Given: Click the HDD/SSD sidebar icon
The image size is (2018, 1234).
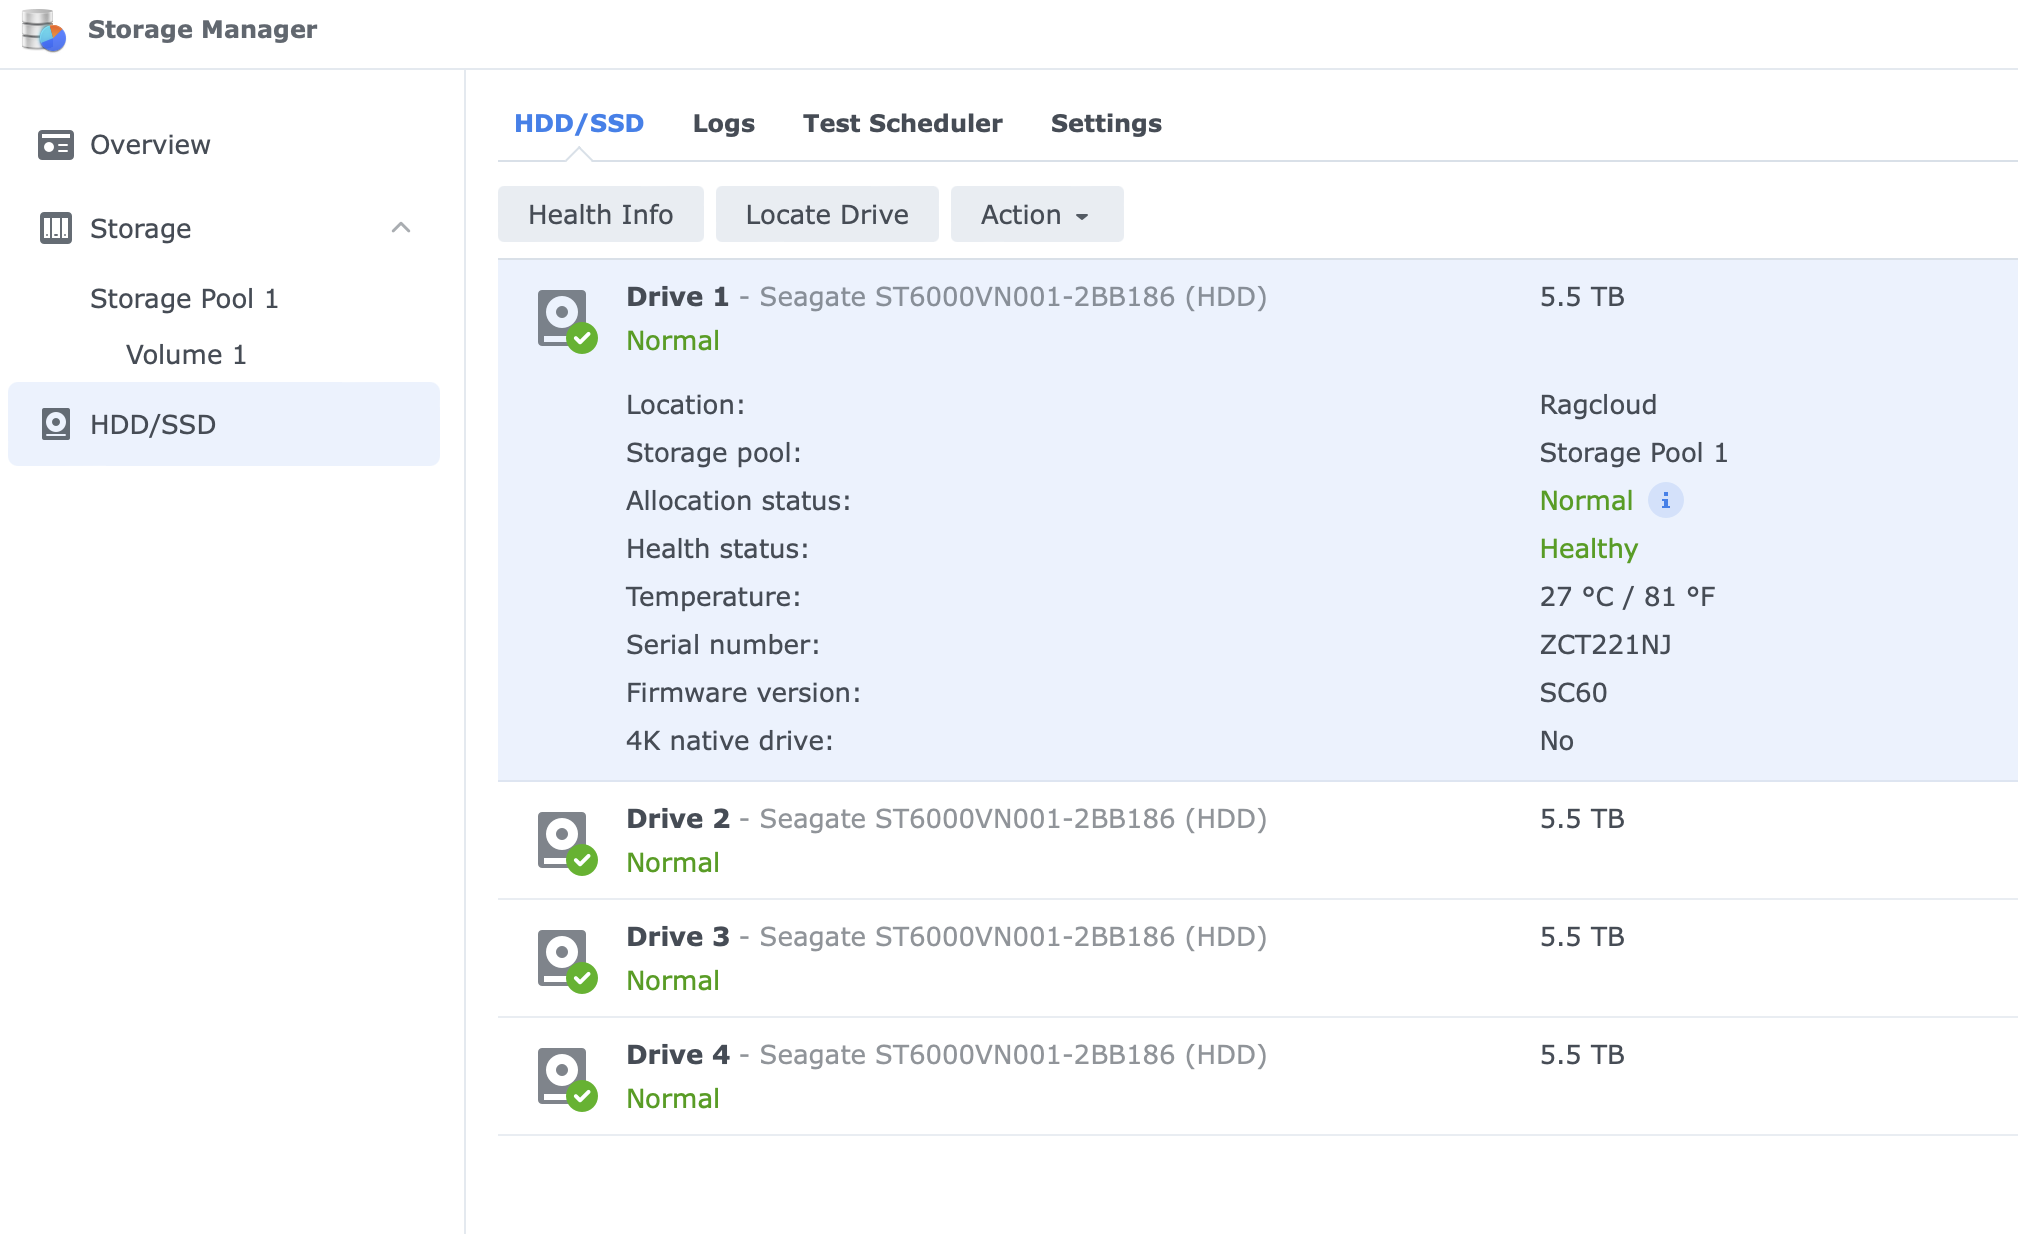Looking at the screenshot, I should pos(57,424).
